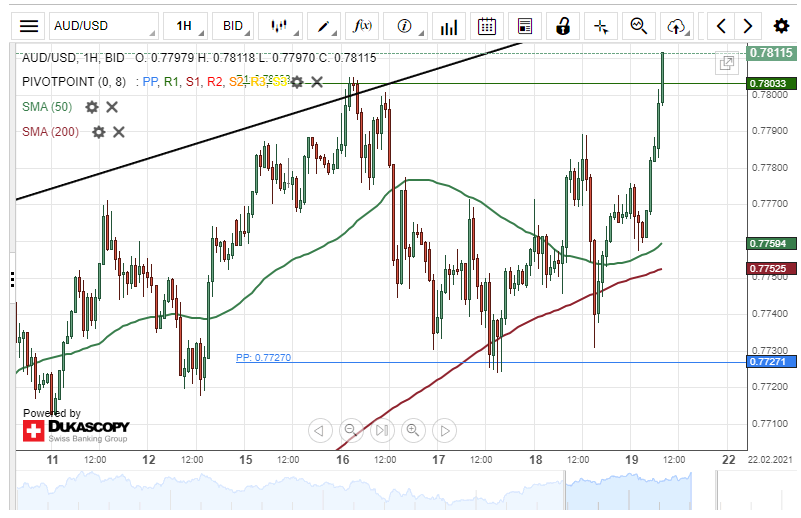Enable the crosshair cursor tool
The width and height of the screenshot is (801, 518).
tap(601, 26)
